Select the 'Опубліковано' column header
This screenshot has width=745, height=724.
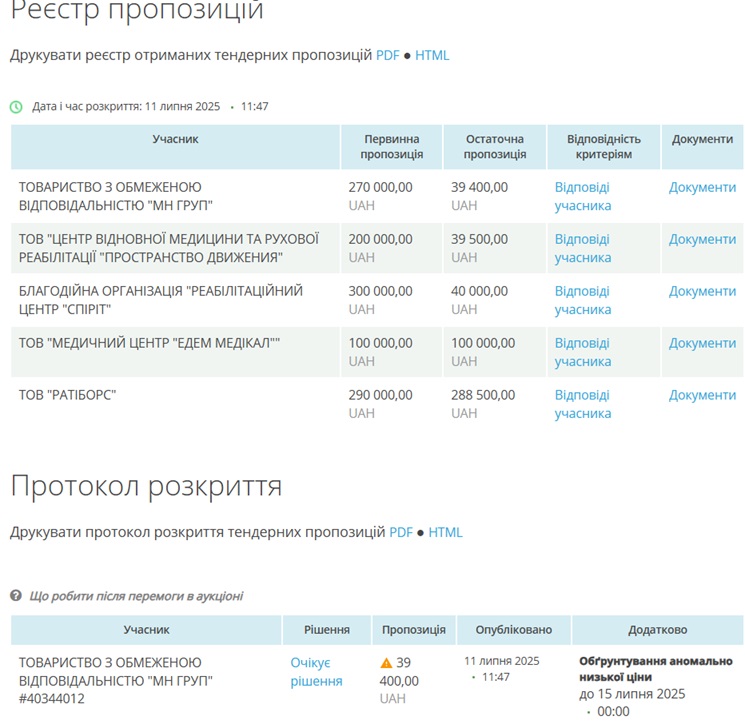514,630
